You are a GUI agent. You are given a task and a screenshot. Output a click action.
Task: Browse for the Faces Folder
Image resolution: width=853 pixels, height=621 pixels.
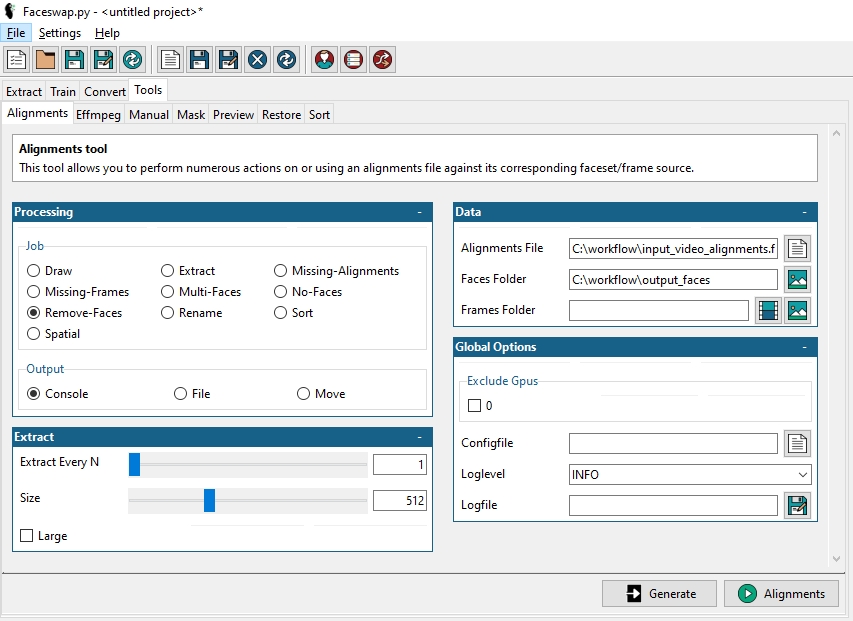click(x=797, y=280)
